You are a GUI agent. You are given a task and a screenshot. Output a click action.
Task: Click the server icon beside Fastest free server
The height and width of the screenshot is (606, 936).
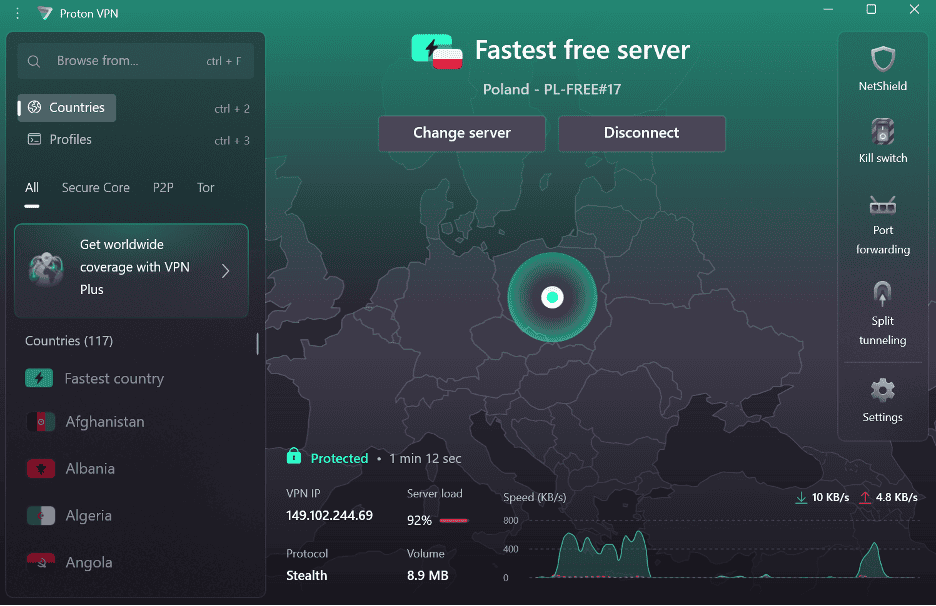[438, 49]
